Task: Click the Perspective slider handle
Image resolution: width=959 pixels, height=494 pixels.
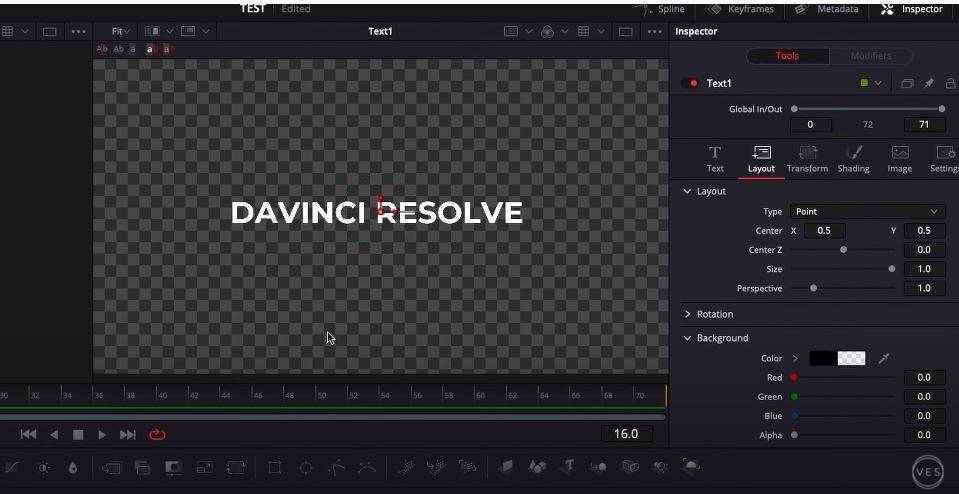Action: tap(813, 288)
